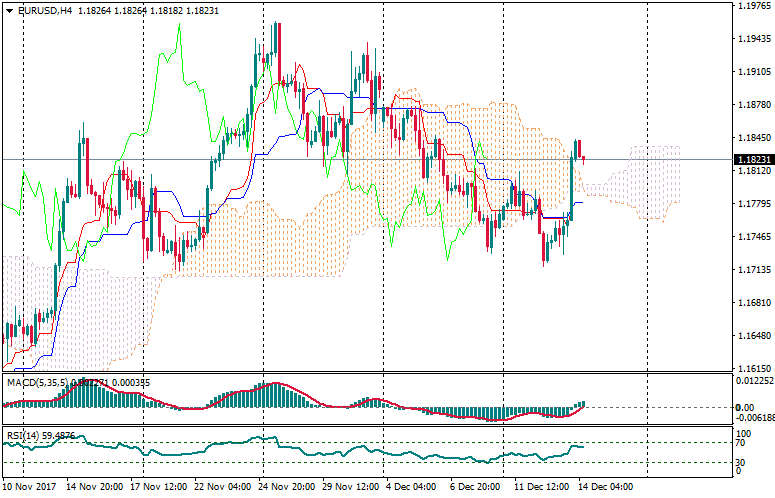Click the RSI 70 level label
The image size is (775, 498).
(x=741, y=442)
